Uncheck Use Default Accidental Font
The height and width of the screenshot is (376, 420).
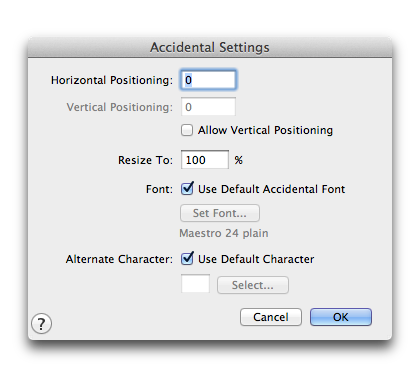tap(187, 189)
